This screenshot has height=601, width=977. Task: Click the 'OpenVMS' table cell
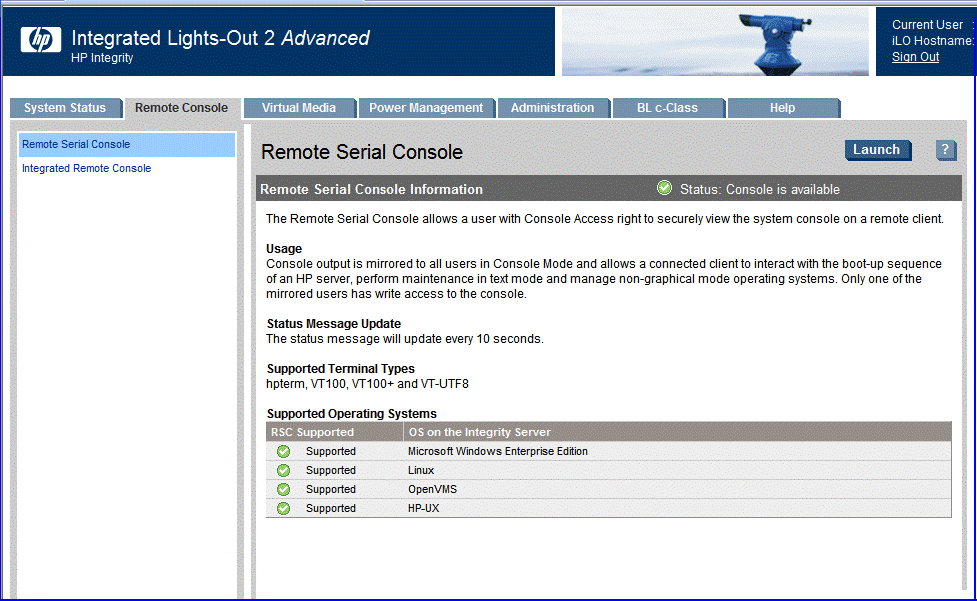432,490
